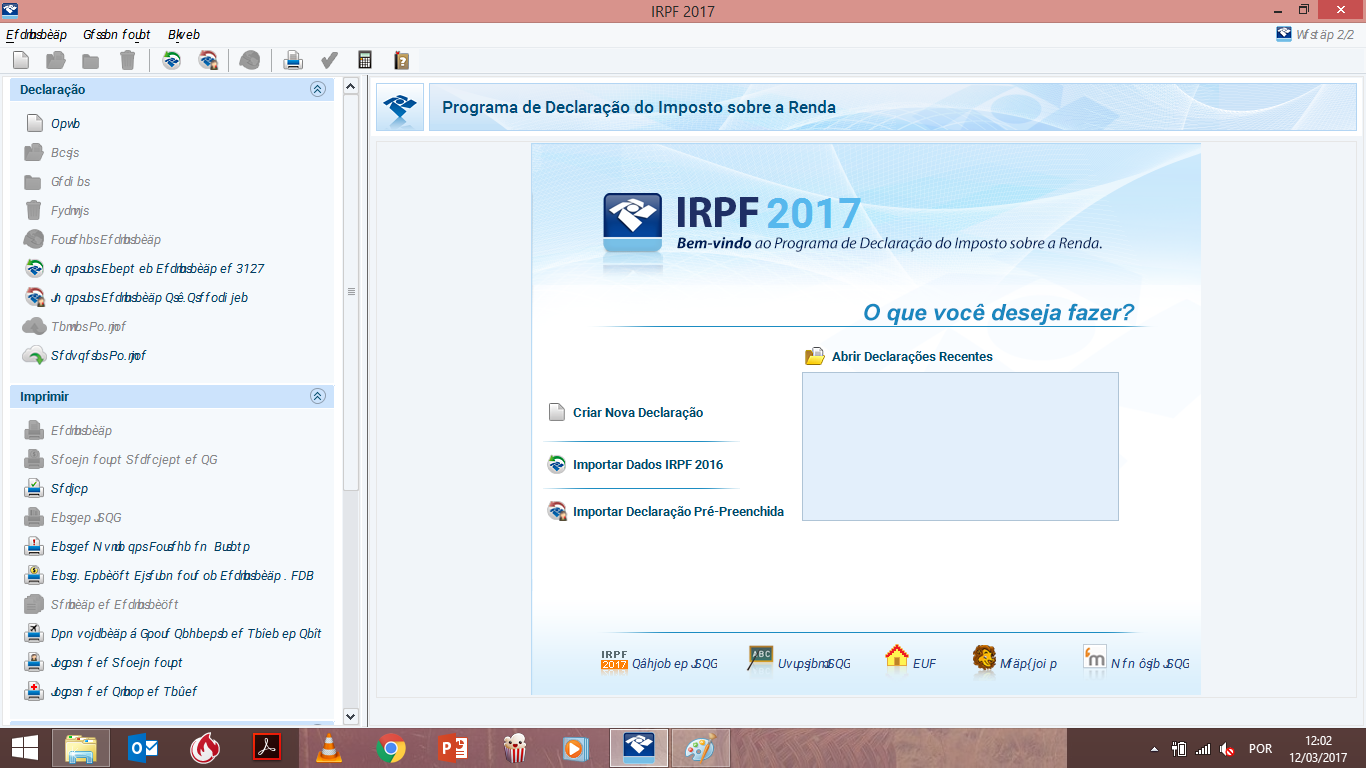Open Google Chrome from the taskbar
This screenshot has height=768, width=1366.
point(391,748)
